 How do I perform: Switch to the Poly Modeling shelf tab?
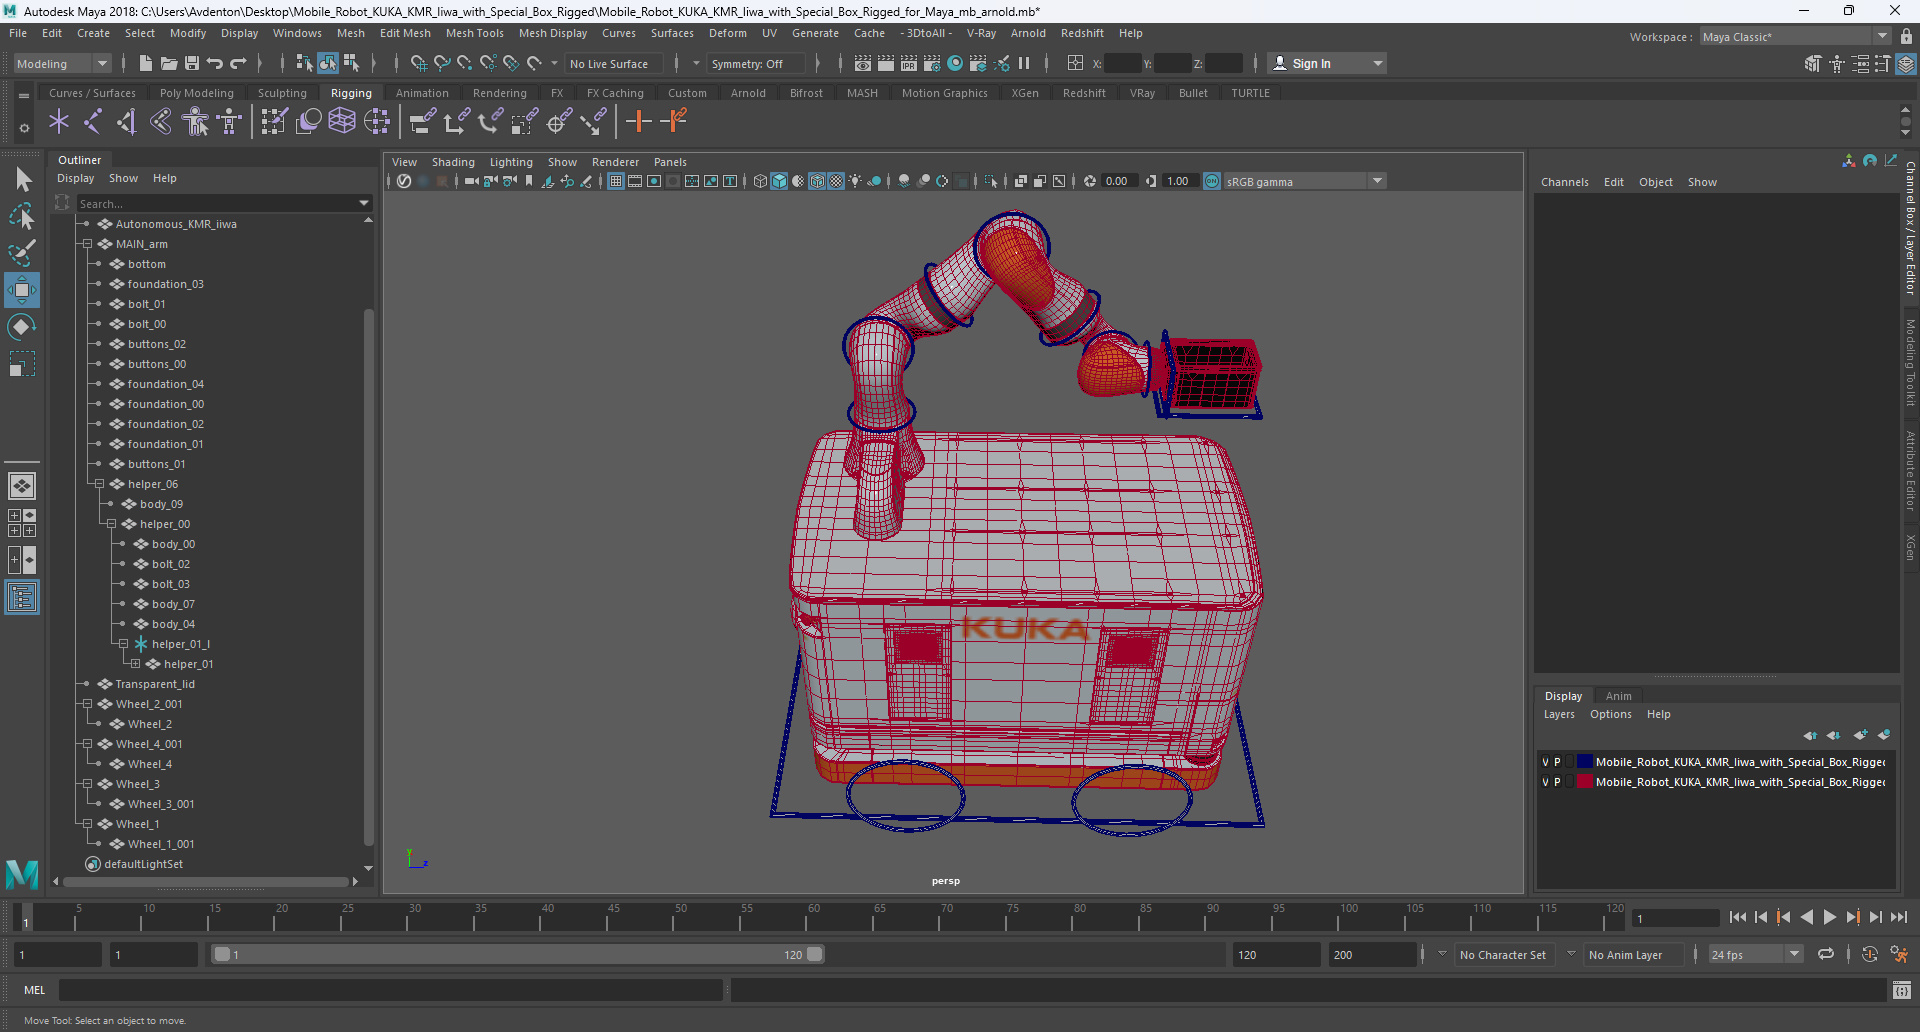[x=197, y=93]
